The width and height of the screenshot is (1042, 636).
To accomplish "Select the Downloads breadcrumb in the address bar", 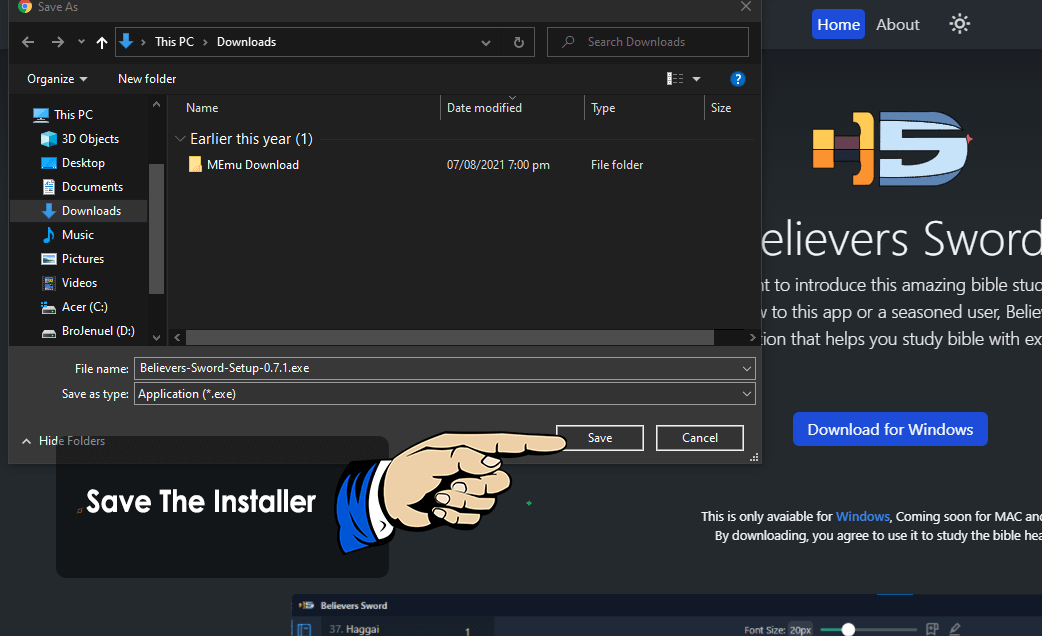I will click(x=247, y=42).
